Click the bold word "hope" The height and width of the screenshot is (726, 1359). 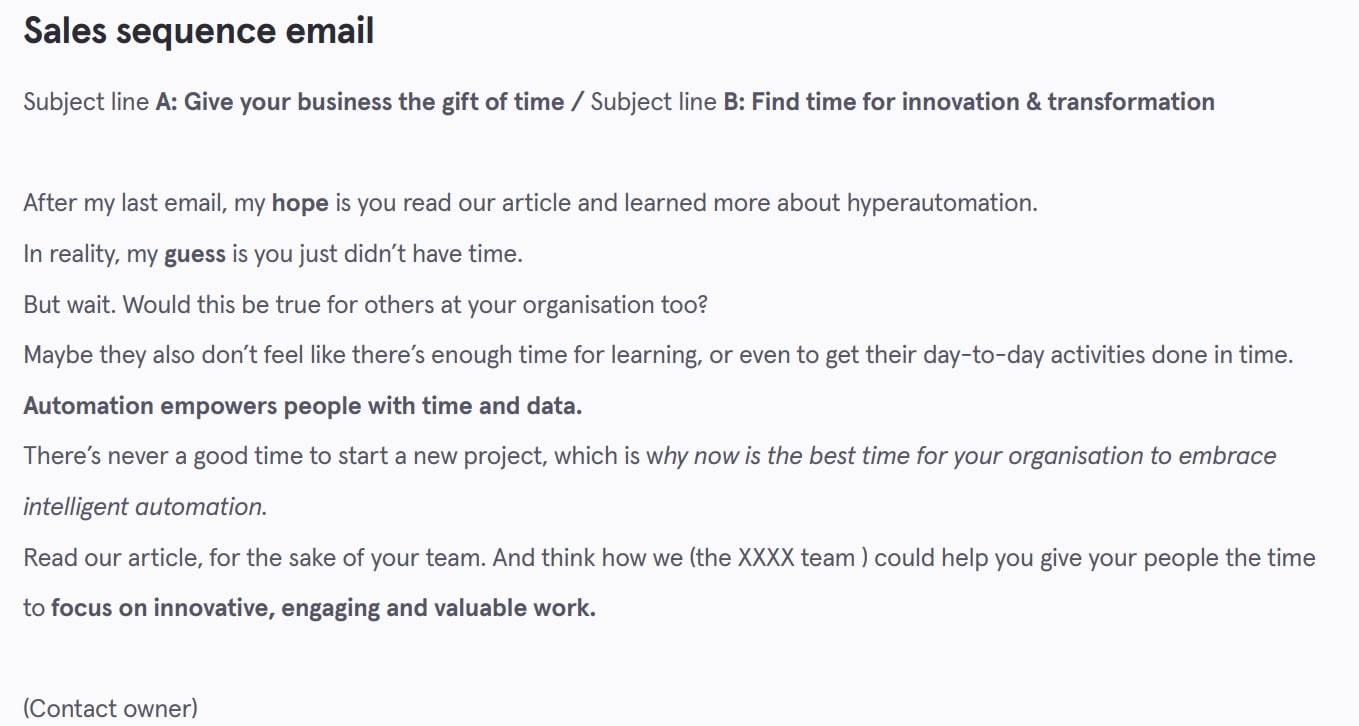coord(300,203)
